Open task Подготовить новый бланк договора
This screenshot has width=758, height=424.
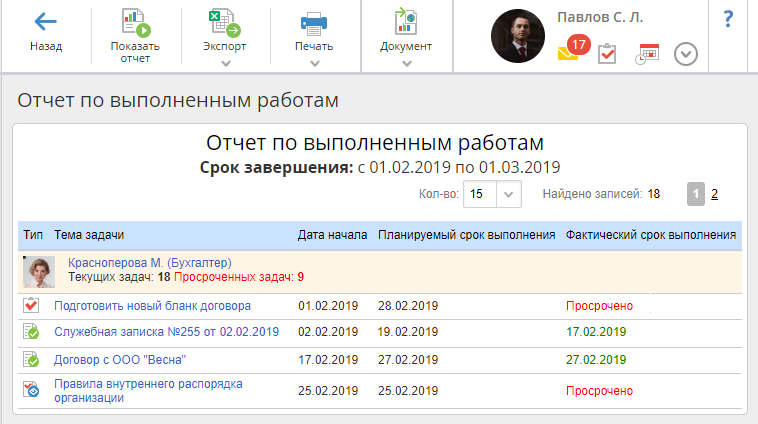(x=152, y=306)
